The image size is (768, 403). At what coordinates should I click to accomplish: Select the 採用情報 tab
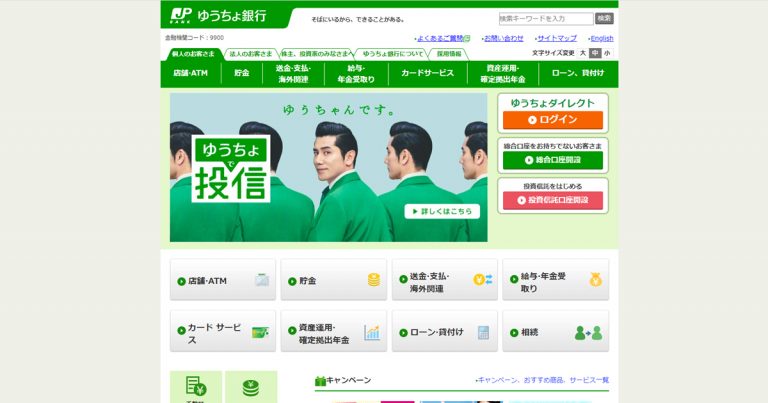click(x=449, y=54)
